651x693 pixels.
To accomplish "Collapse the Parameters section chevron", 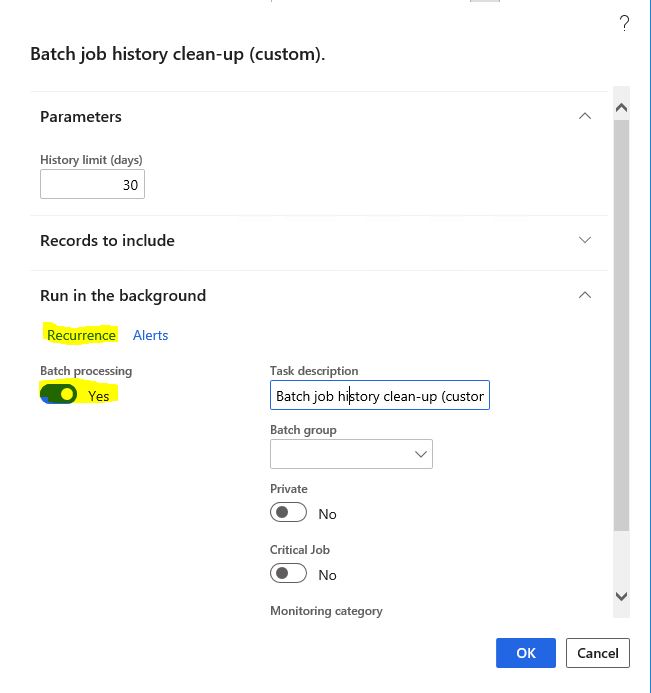I will 585,116.
